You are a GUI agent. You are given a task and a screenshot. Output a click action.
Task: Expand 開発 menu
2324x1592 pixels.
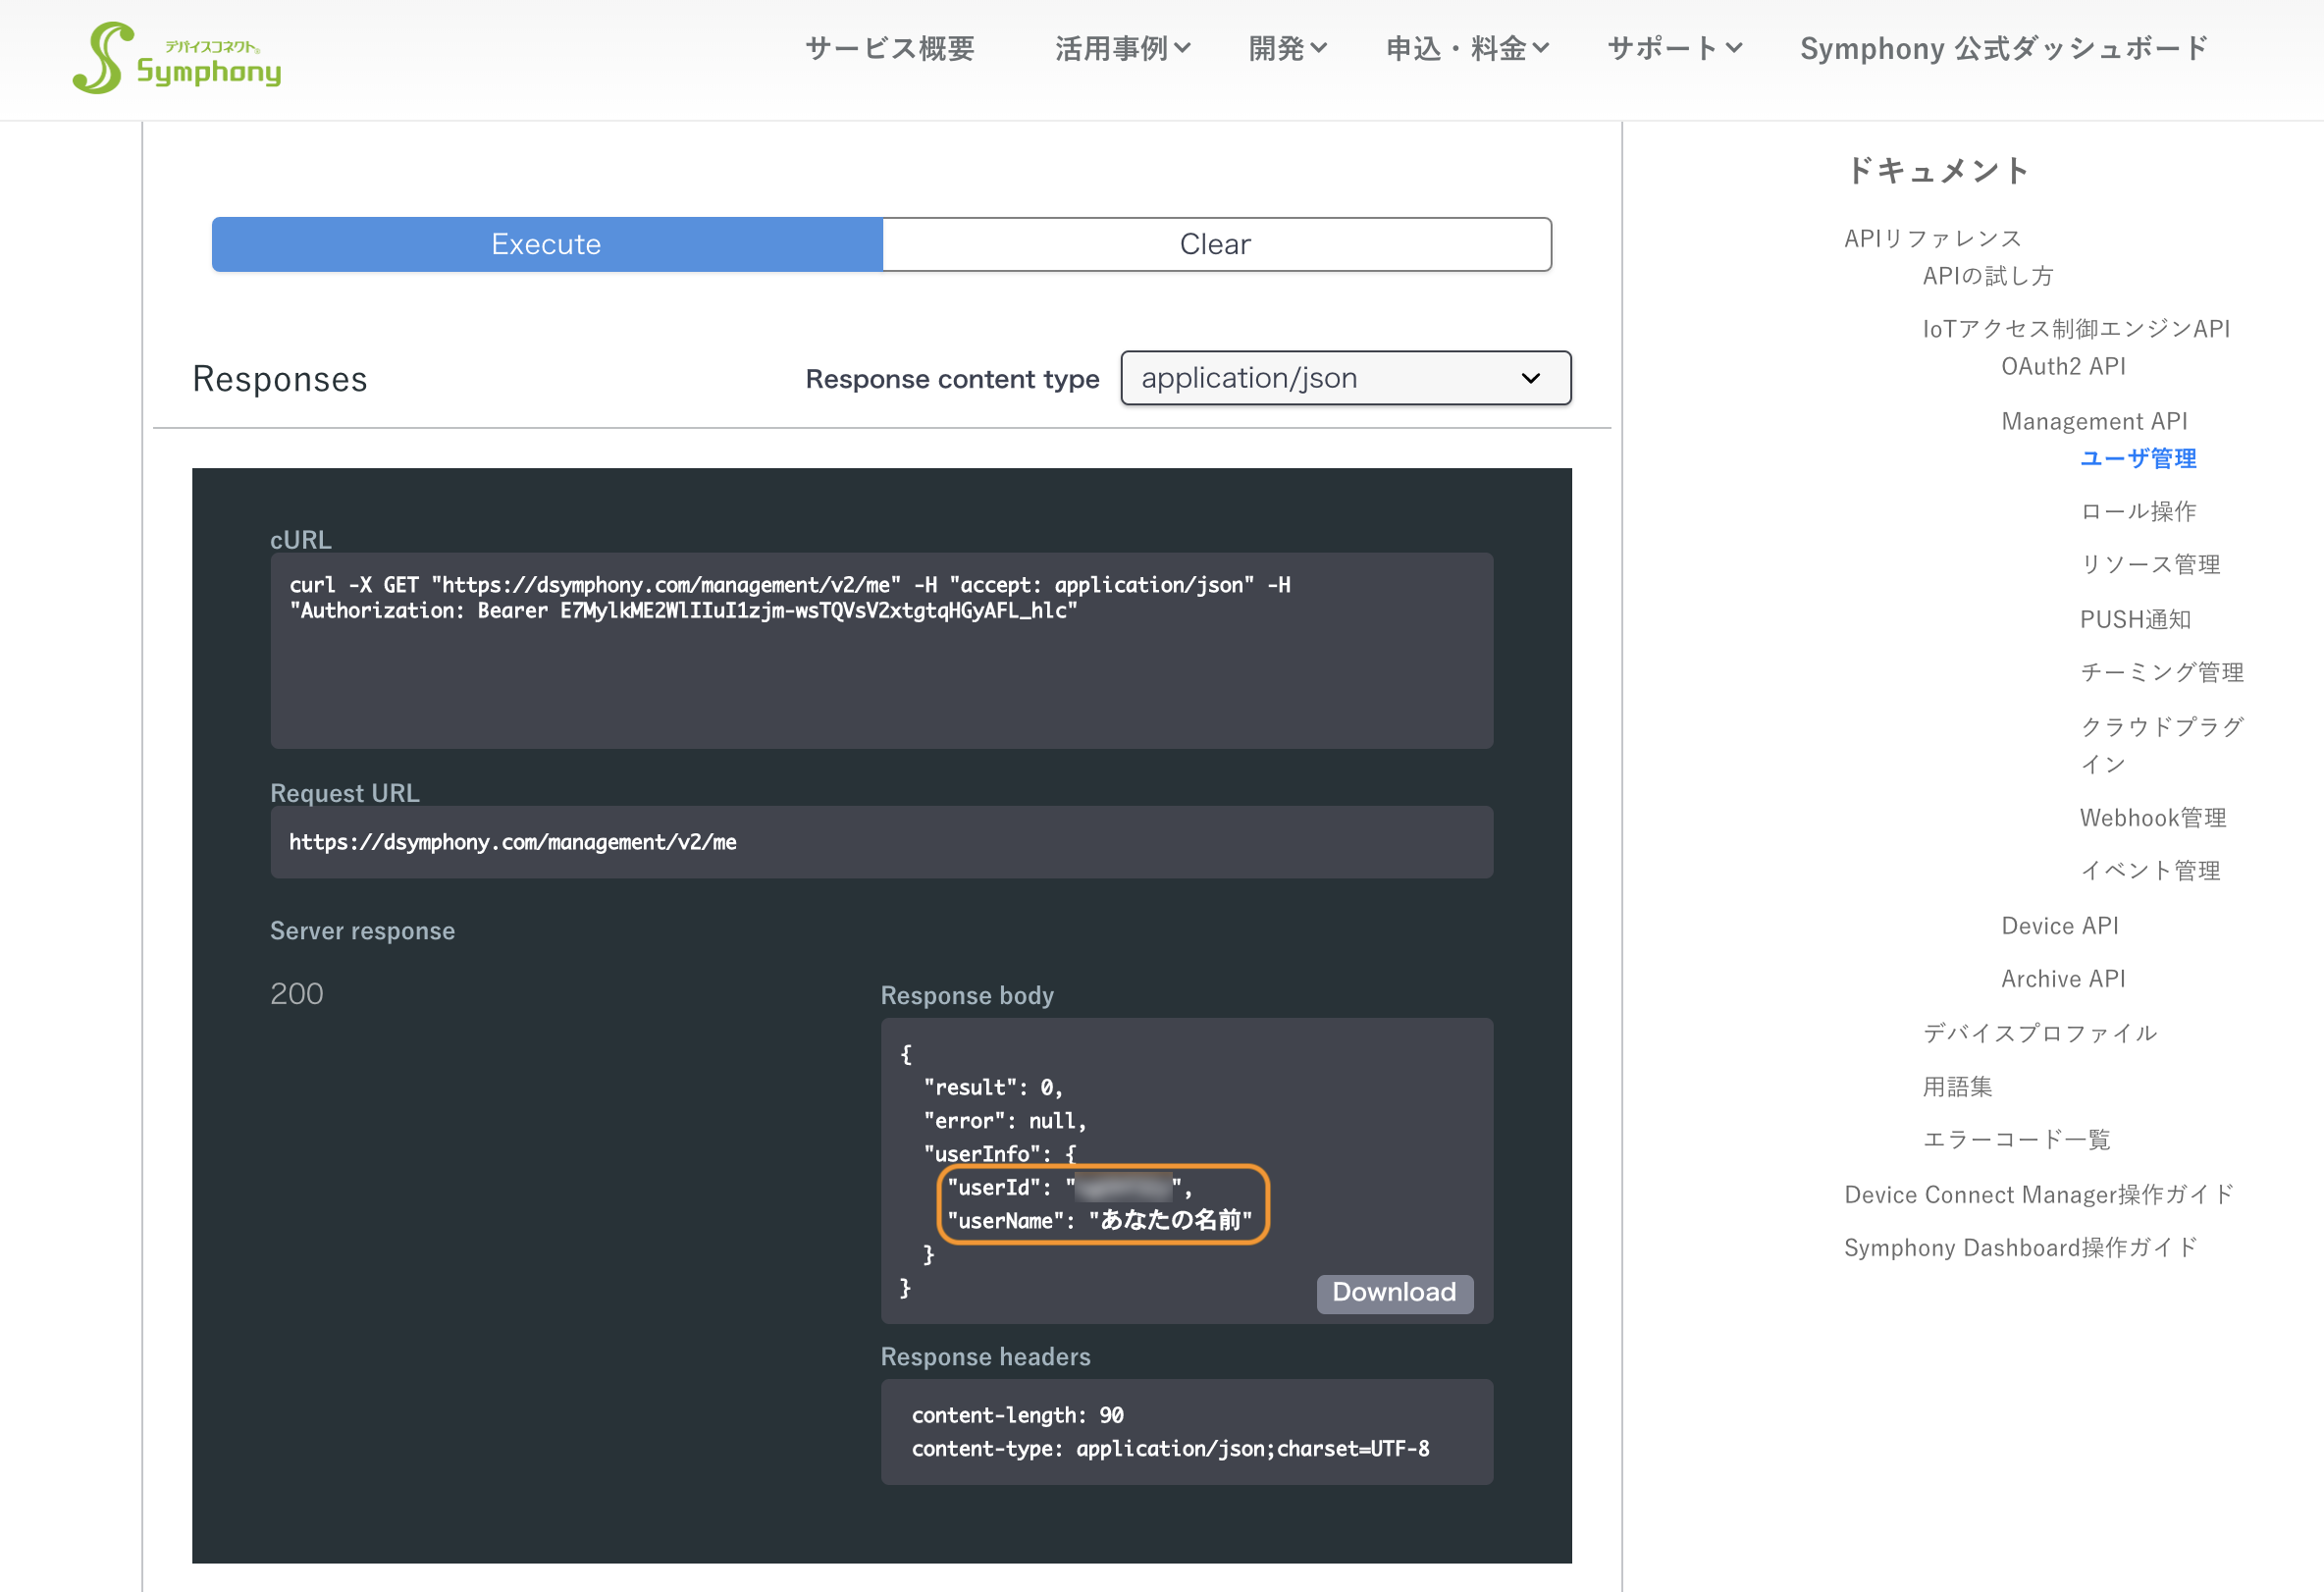(1287, 48)
